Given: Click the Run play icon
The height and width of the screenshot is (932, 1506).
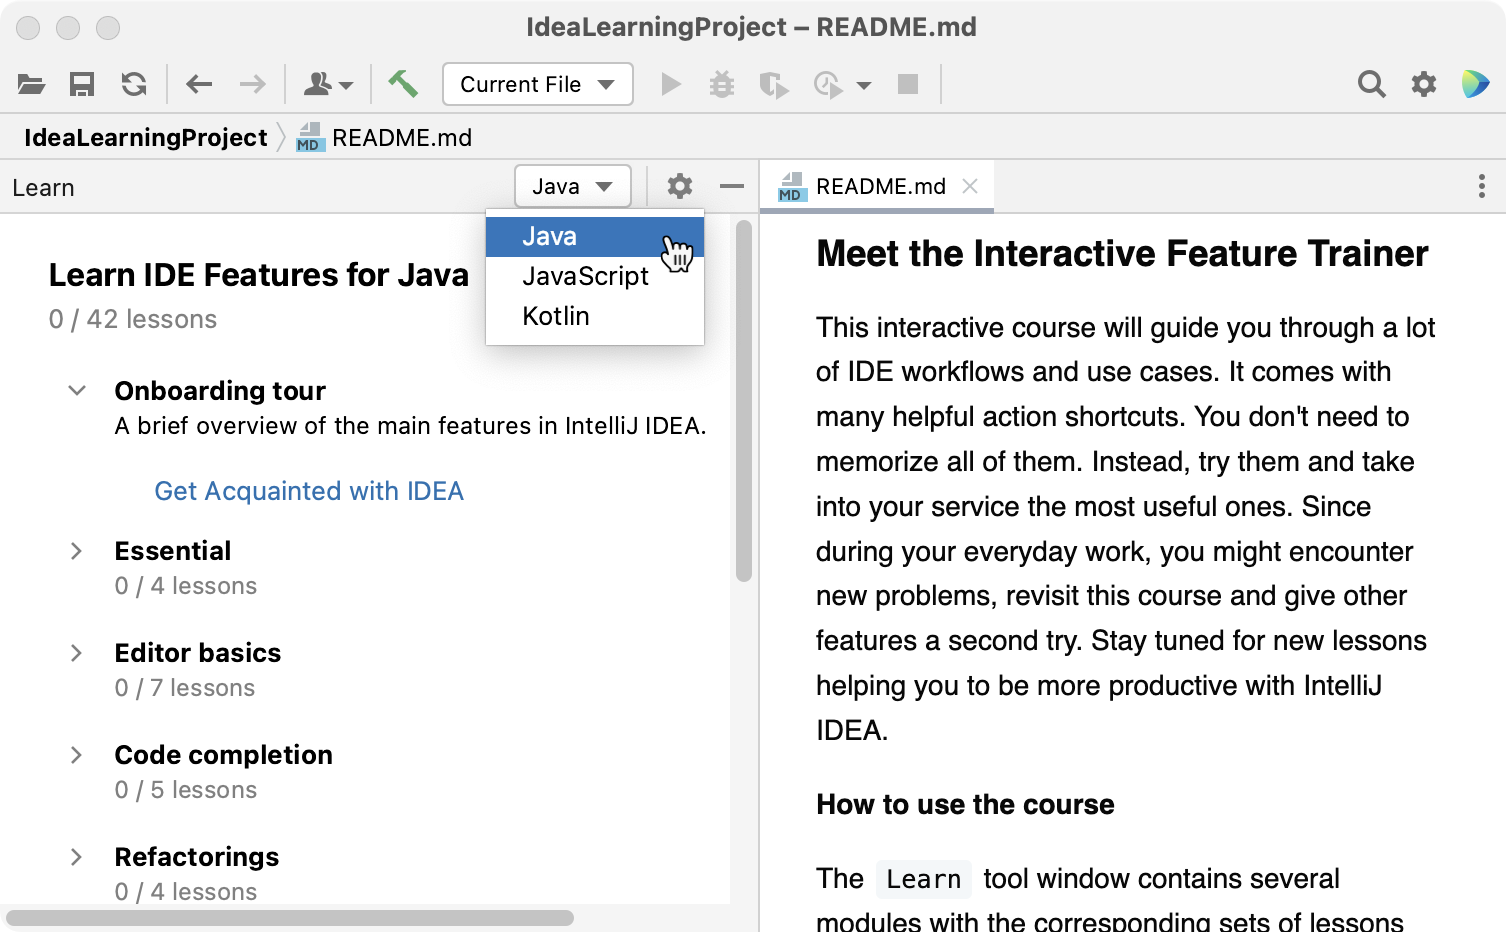Looking at the screenshot, I should pyautogui.click(x=671, y=85).
